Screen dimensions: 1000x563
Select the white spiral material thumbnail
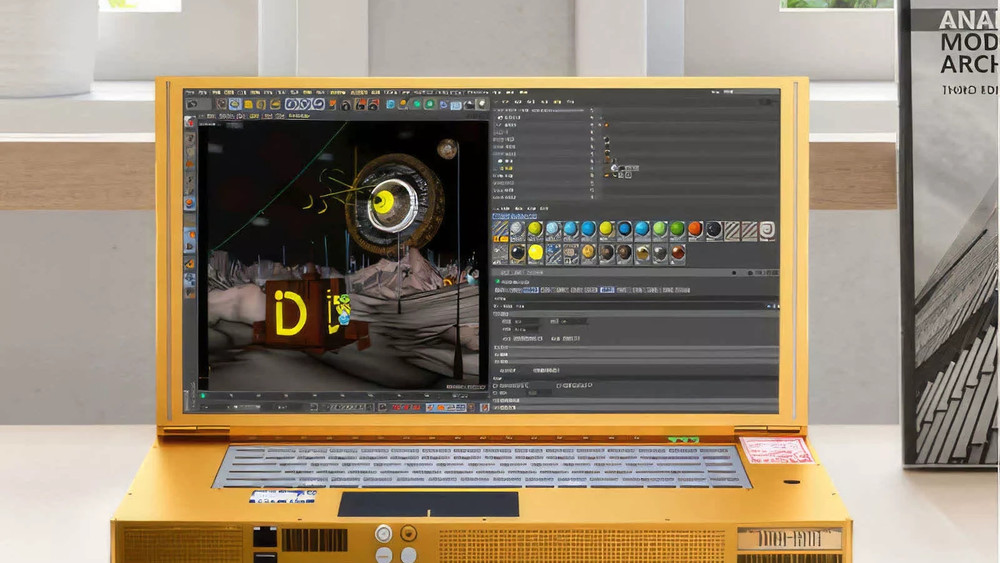(767, 229)
